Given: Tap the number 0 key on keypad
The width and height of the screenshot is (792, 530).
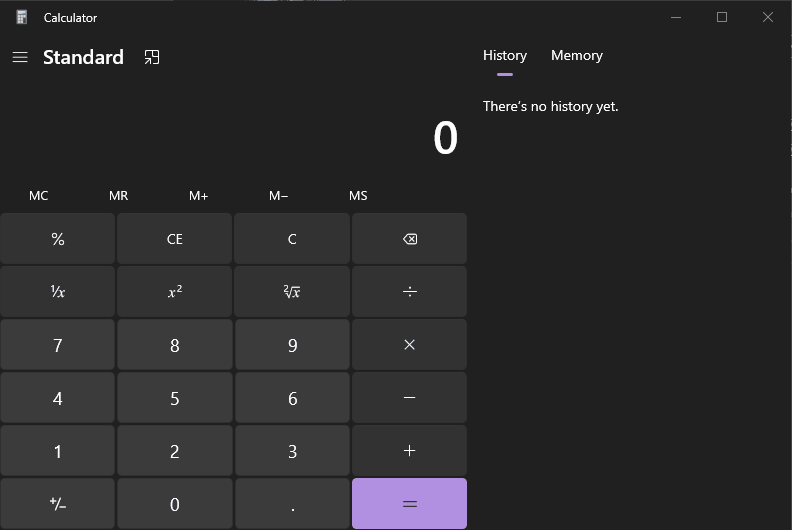Looking at the screenshot, I should tap(175, 504).
